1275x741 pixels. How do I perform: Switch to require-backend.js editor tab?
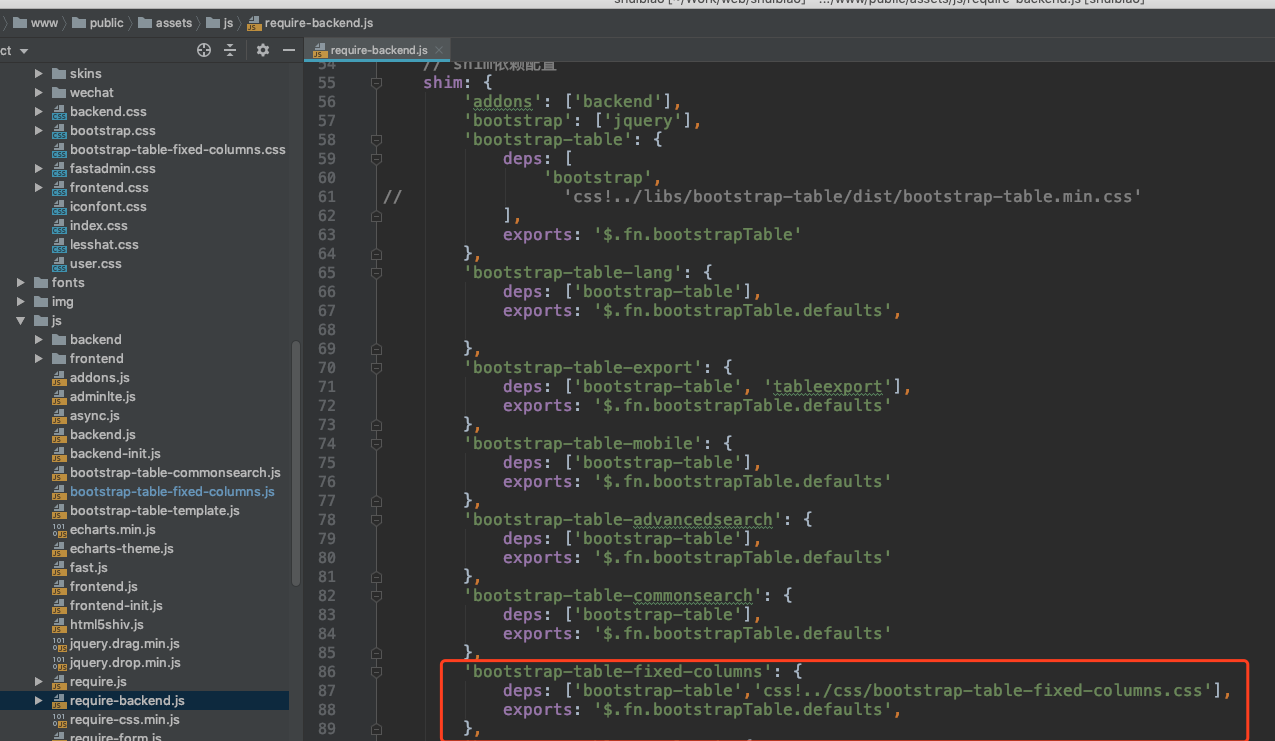[378, 50]
